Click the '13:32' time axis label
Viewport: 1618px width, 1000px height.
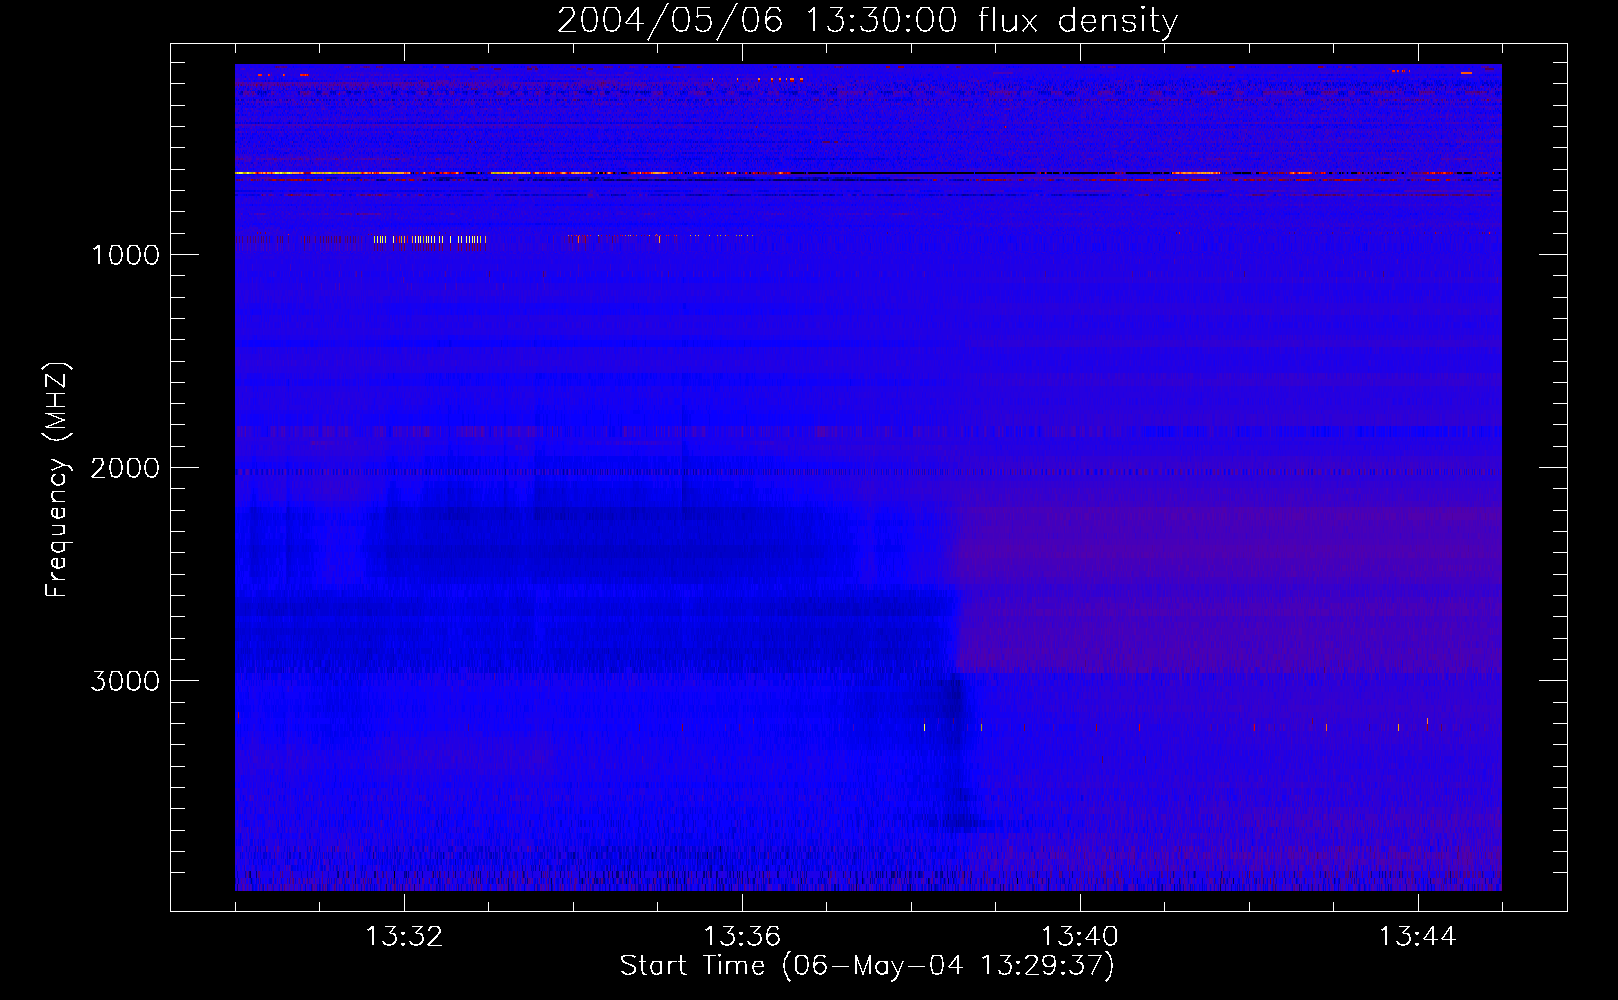tap(404, 937)
